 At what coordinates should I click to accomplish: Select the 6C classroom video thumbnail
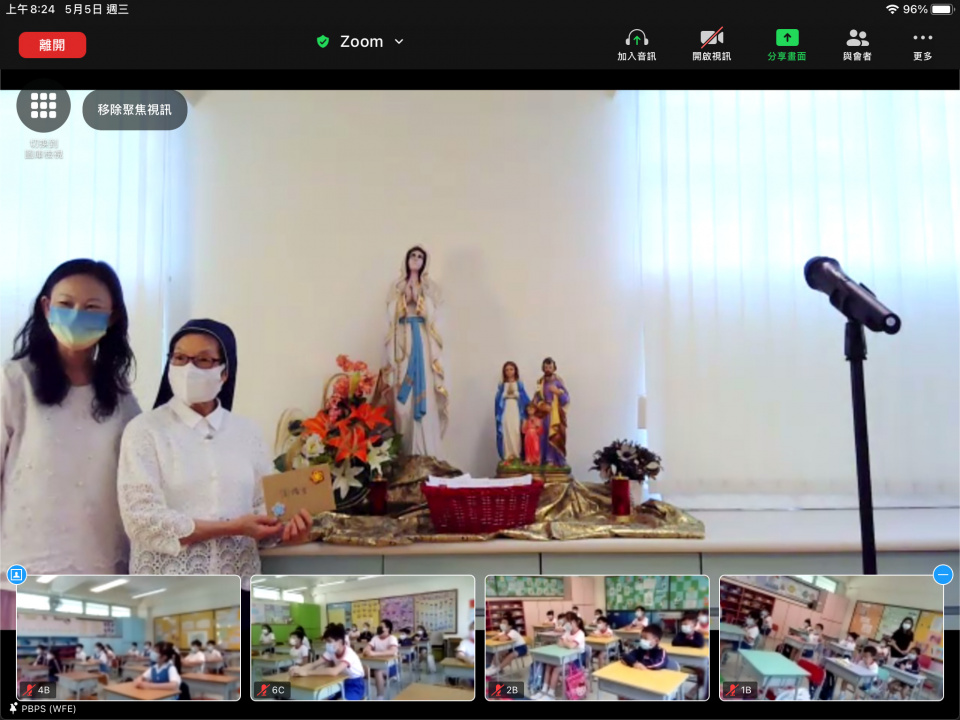(x=362, y=635)
